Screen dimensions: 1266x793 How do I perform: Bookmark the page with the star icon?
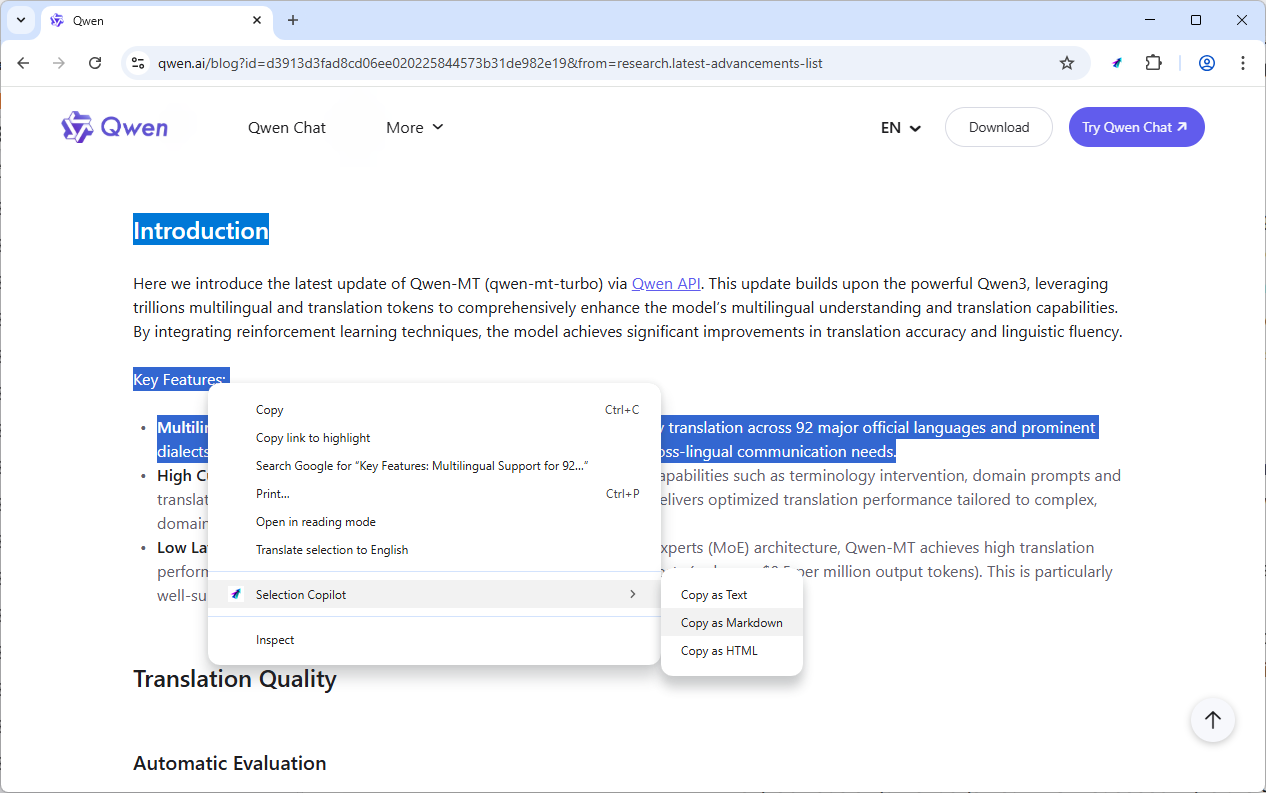tap(1066, 62)
